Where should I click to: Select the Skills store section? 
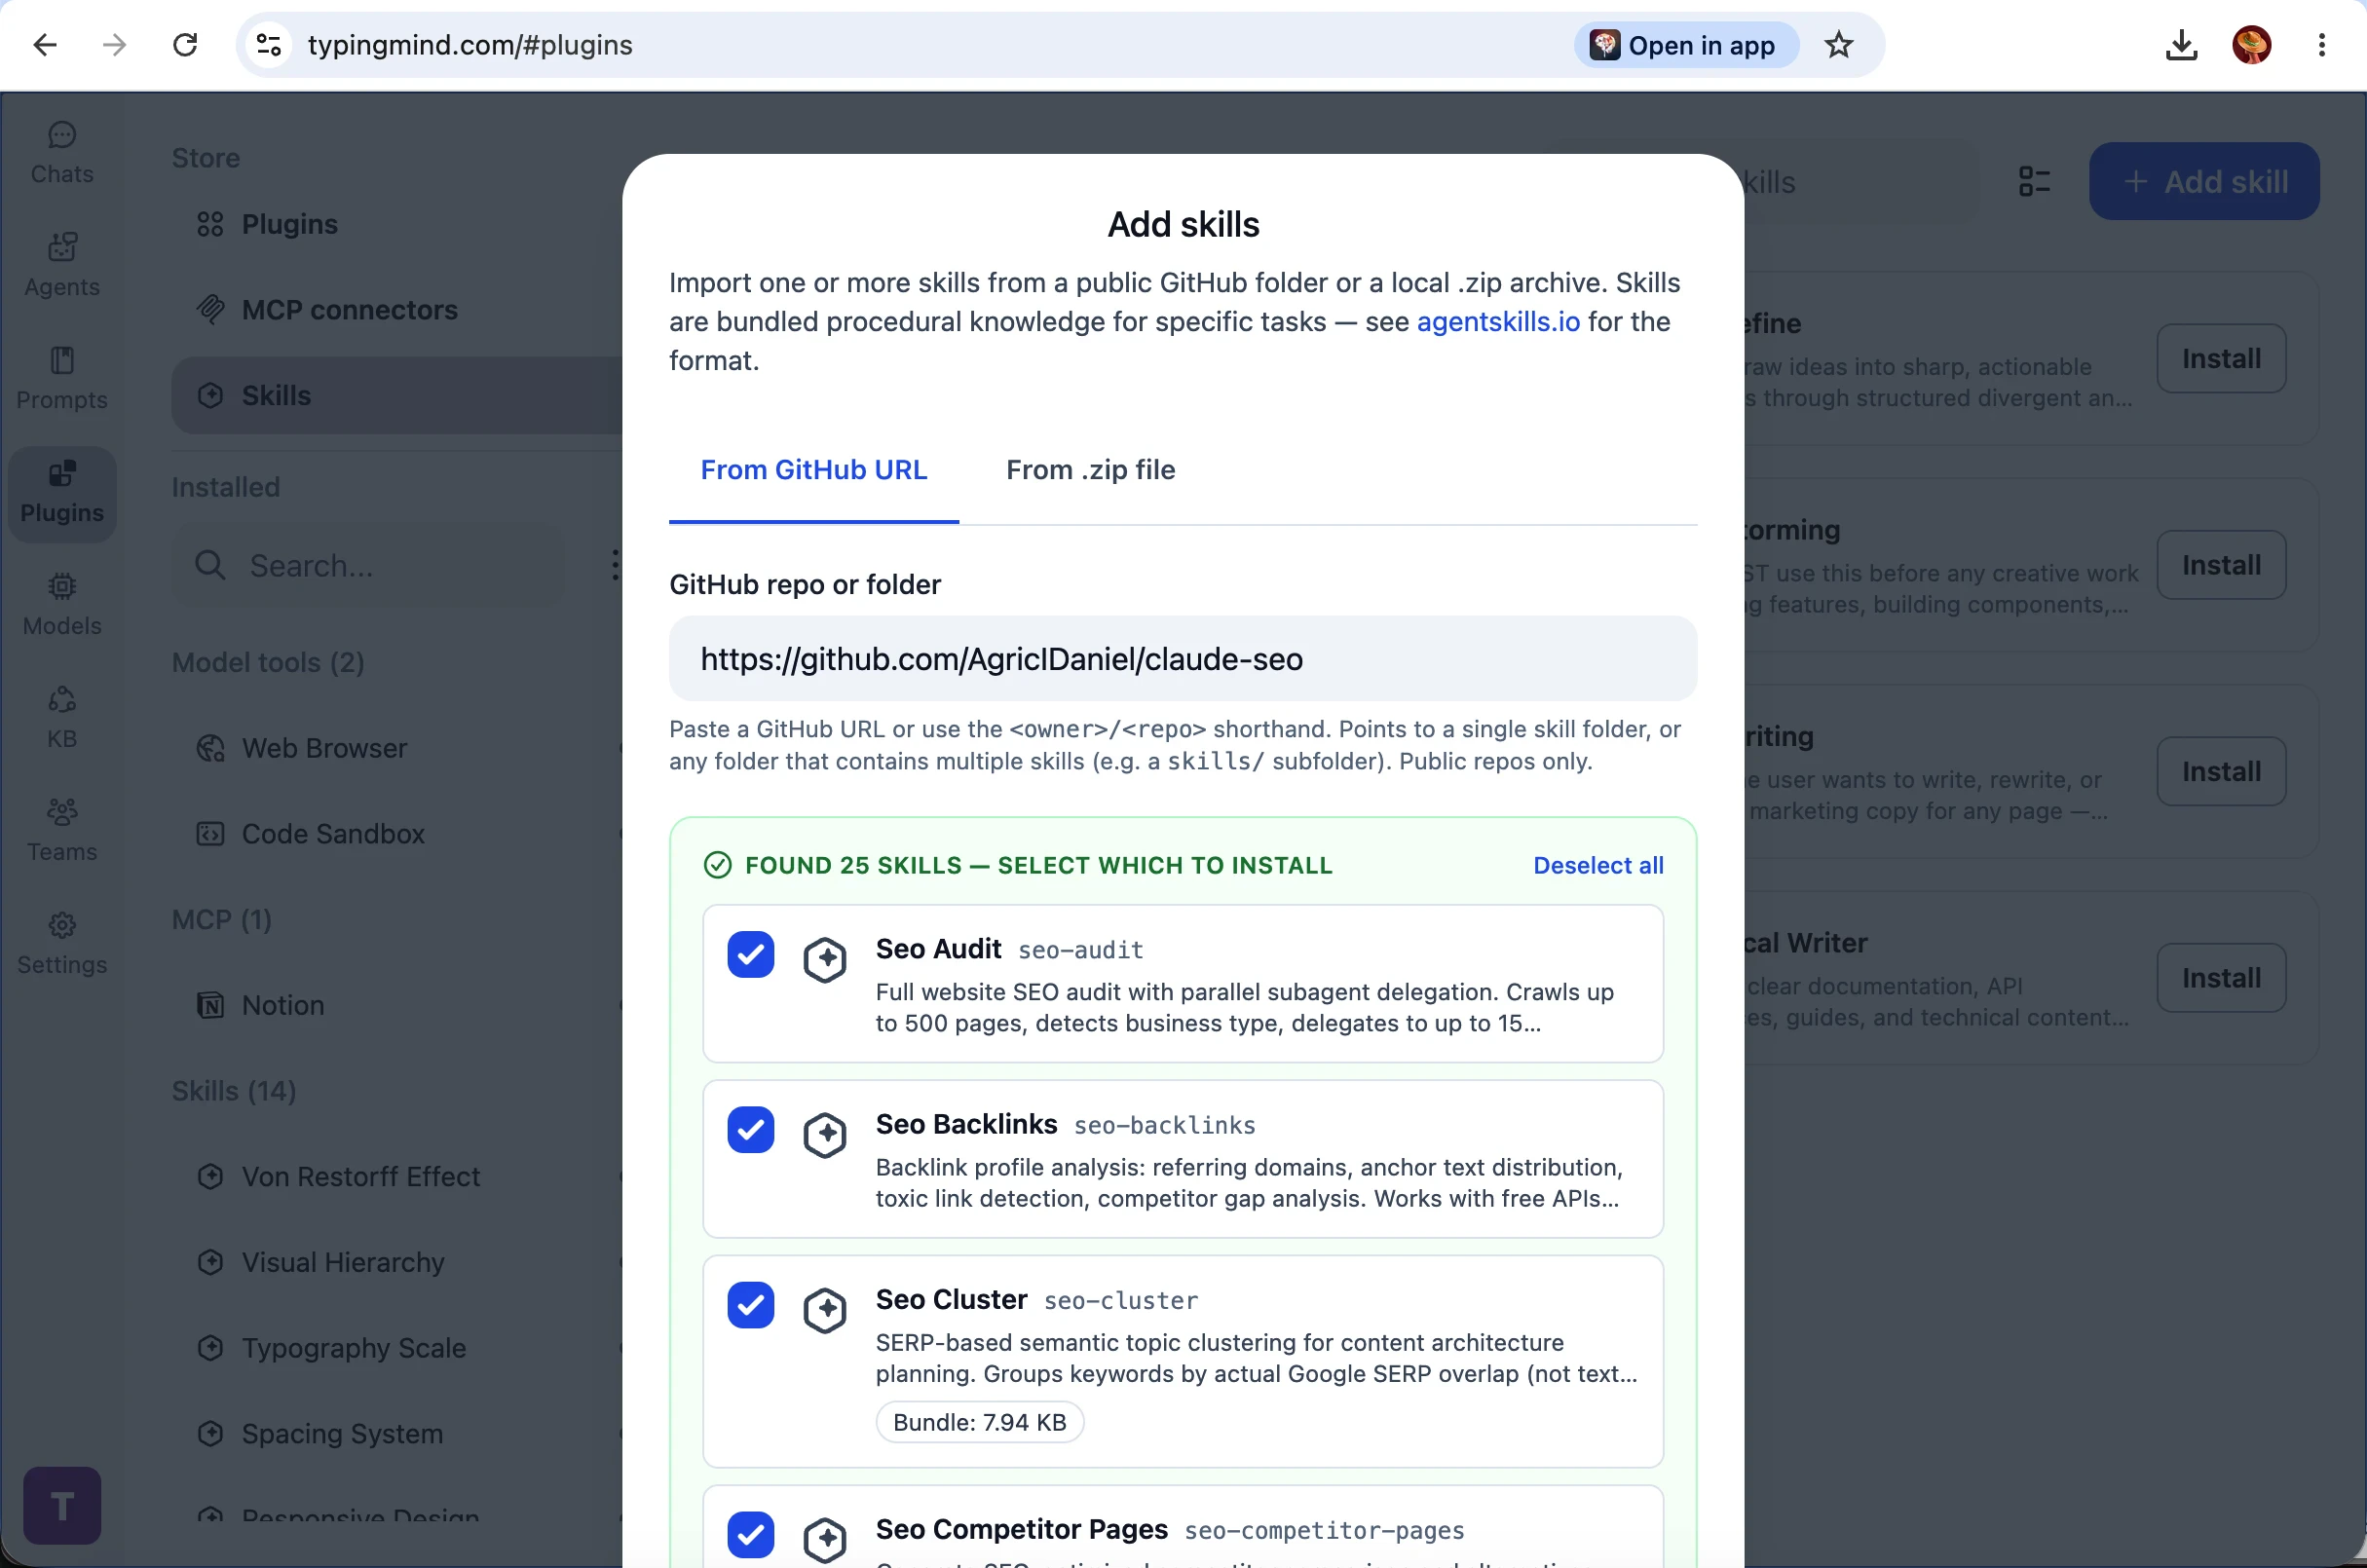(x=397, y=396)
